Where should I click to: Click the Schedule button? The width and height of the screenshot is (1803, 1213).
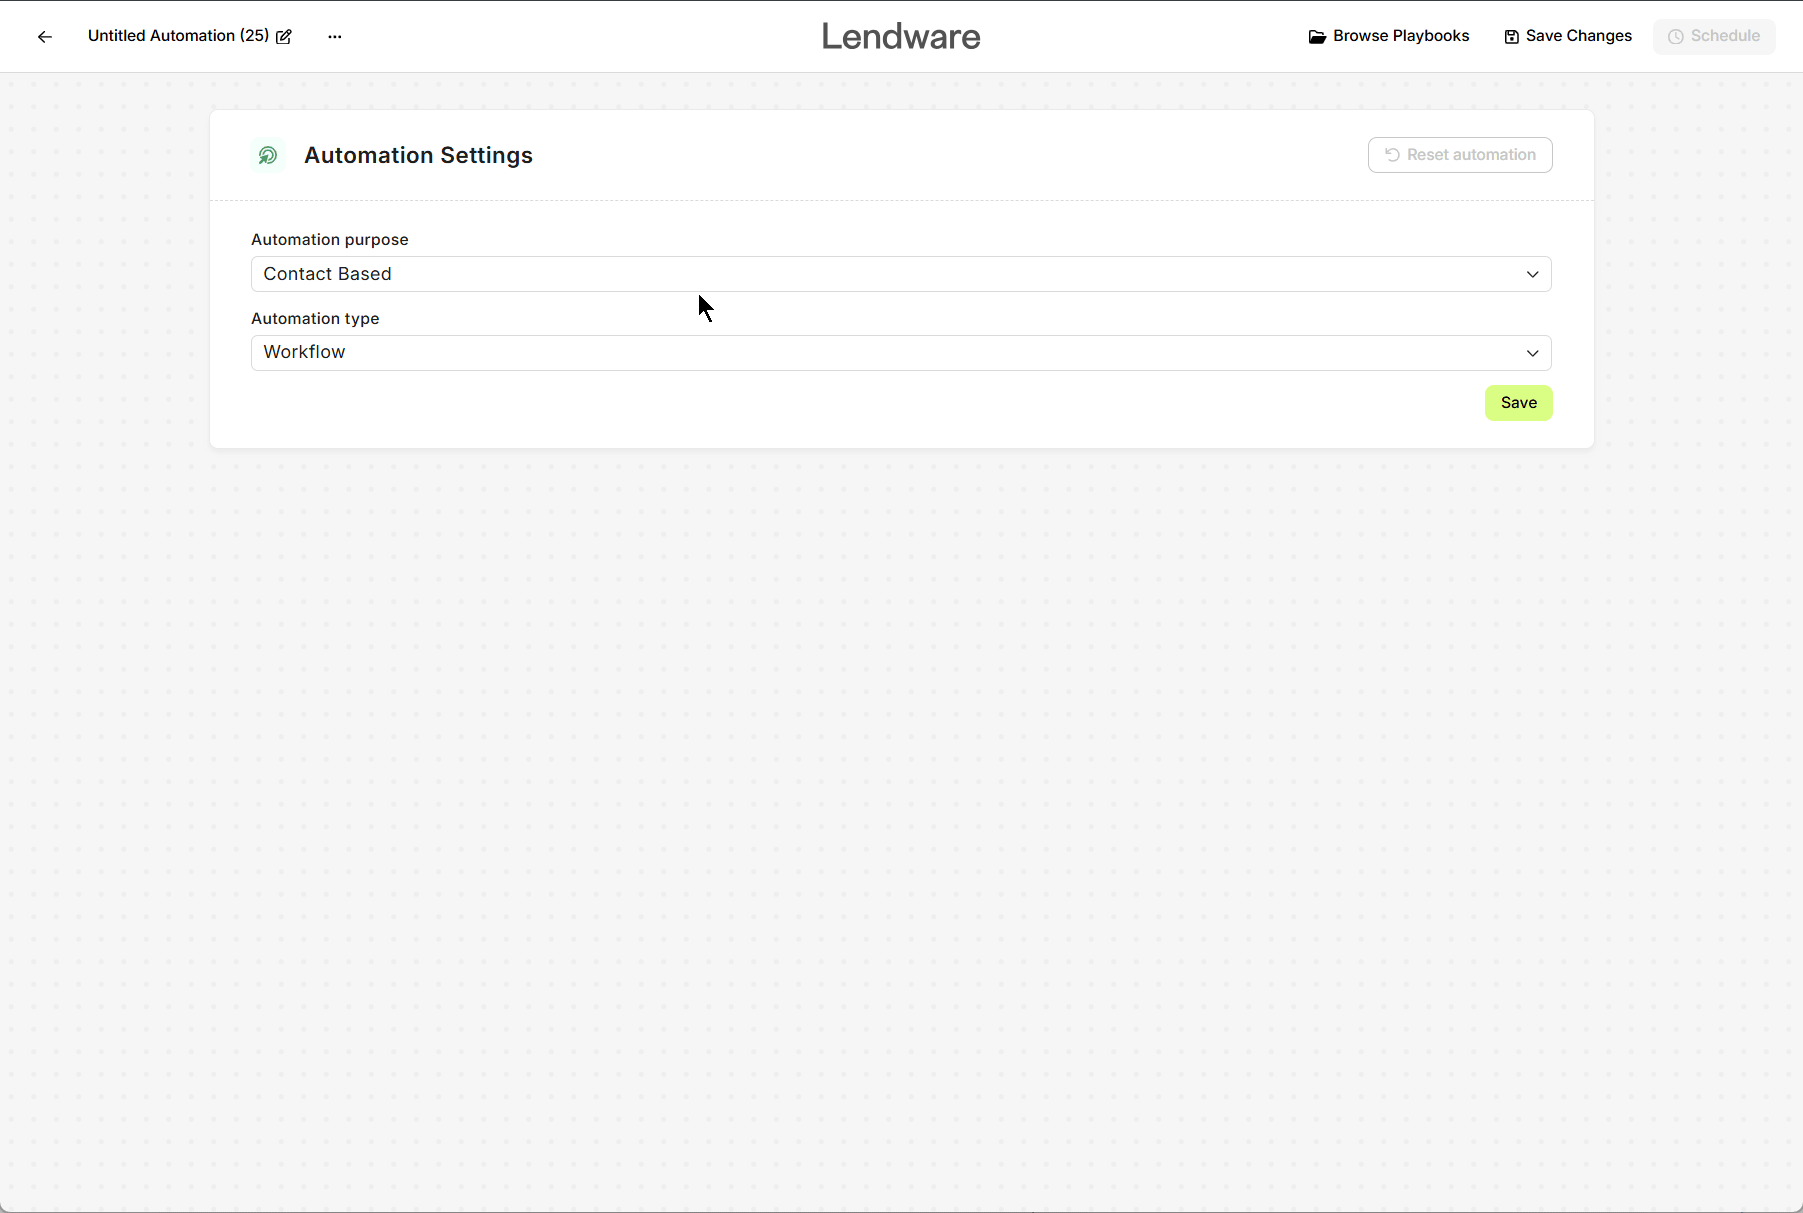tap(1714, 36)
